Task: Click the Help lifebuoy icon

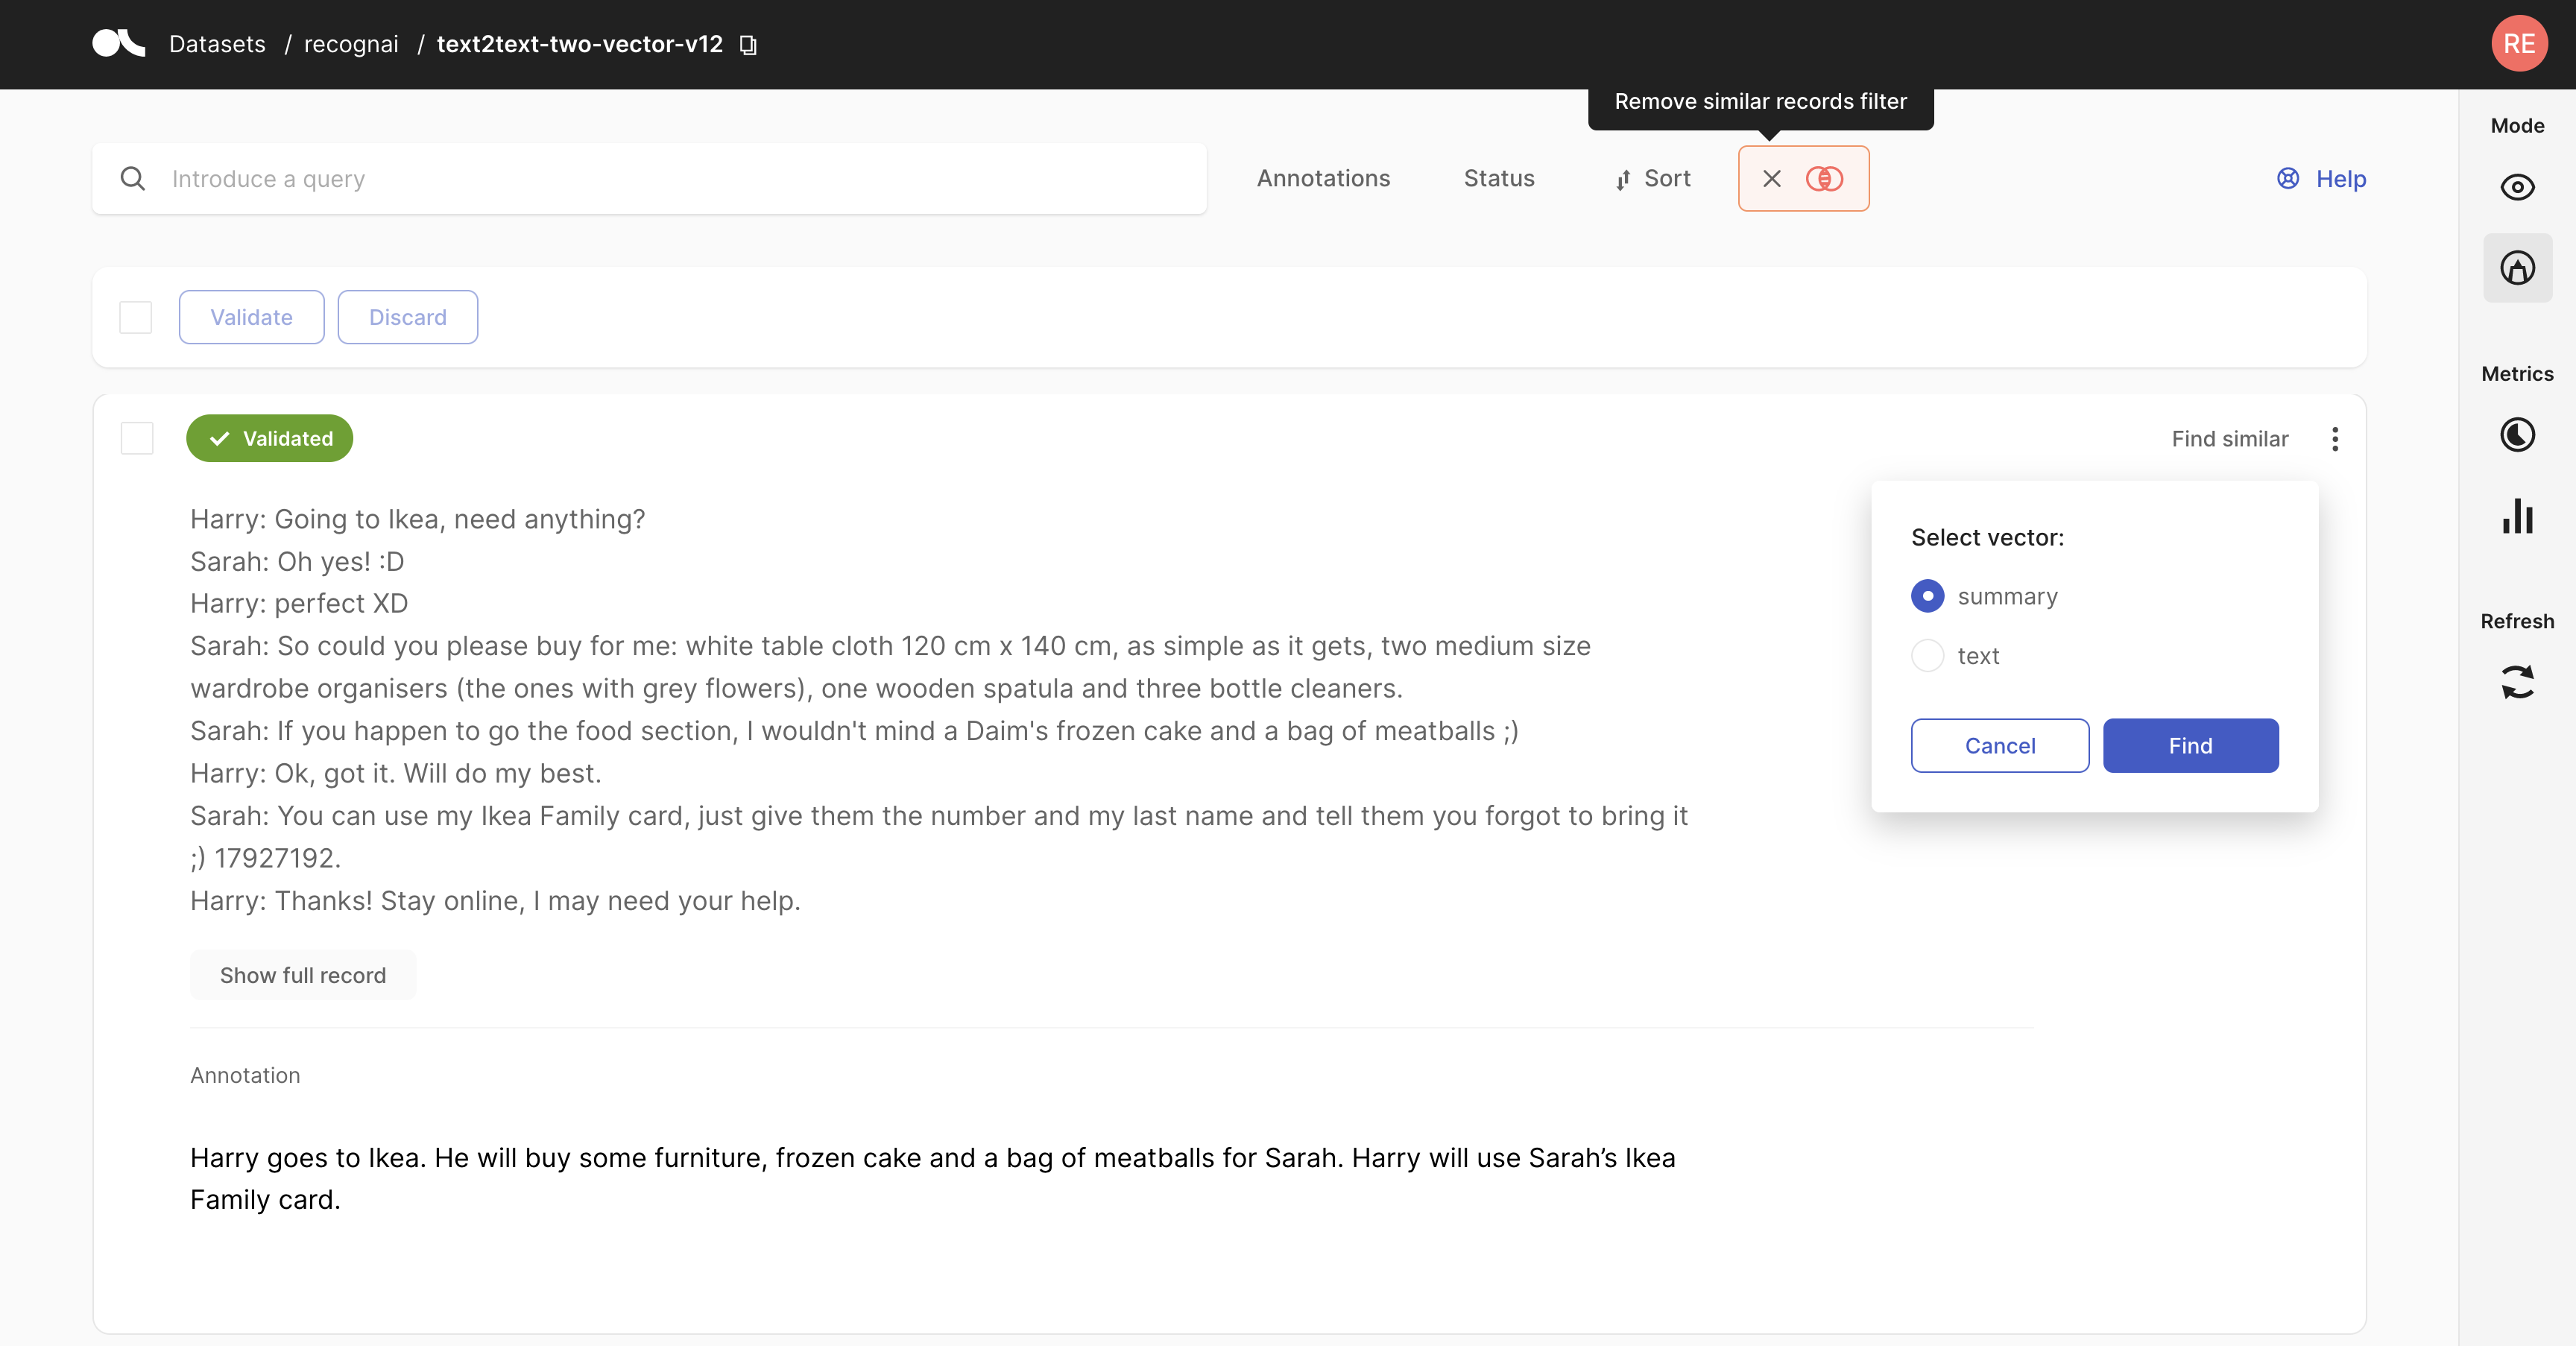Action: click(x=2288, y=179)
